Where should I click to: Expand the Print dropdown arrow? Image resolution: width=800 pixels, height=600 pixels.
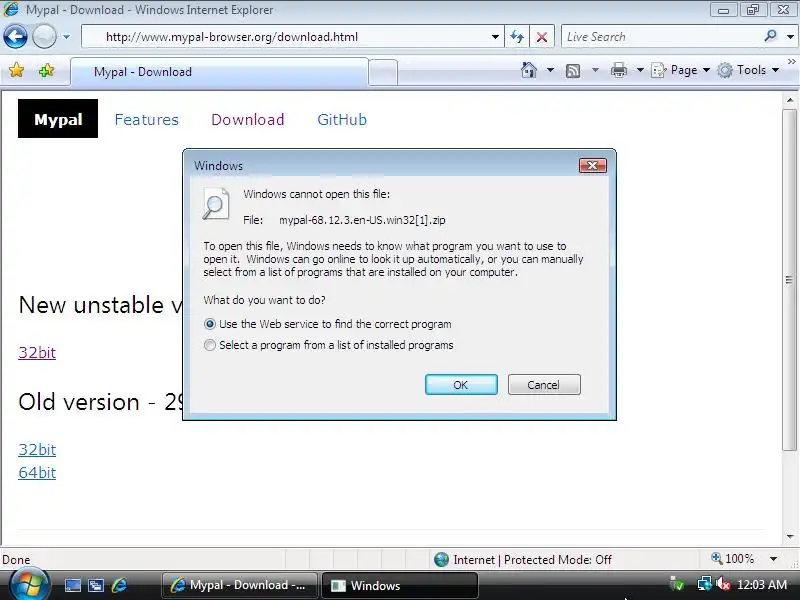point(640,70)
